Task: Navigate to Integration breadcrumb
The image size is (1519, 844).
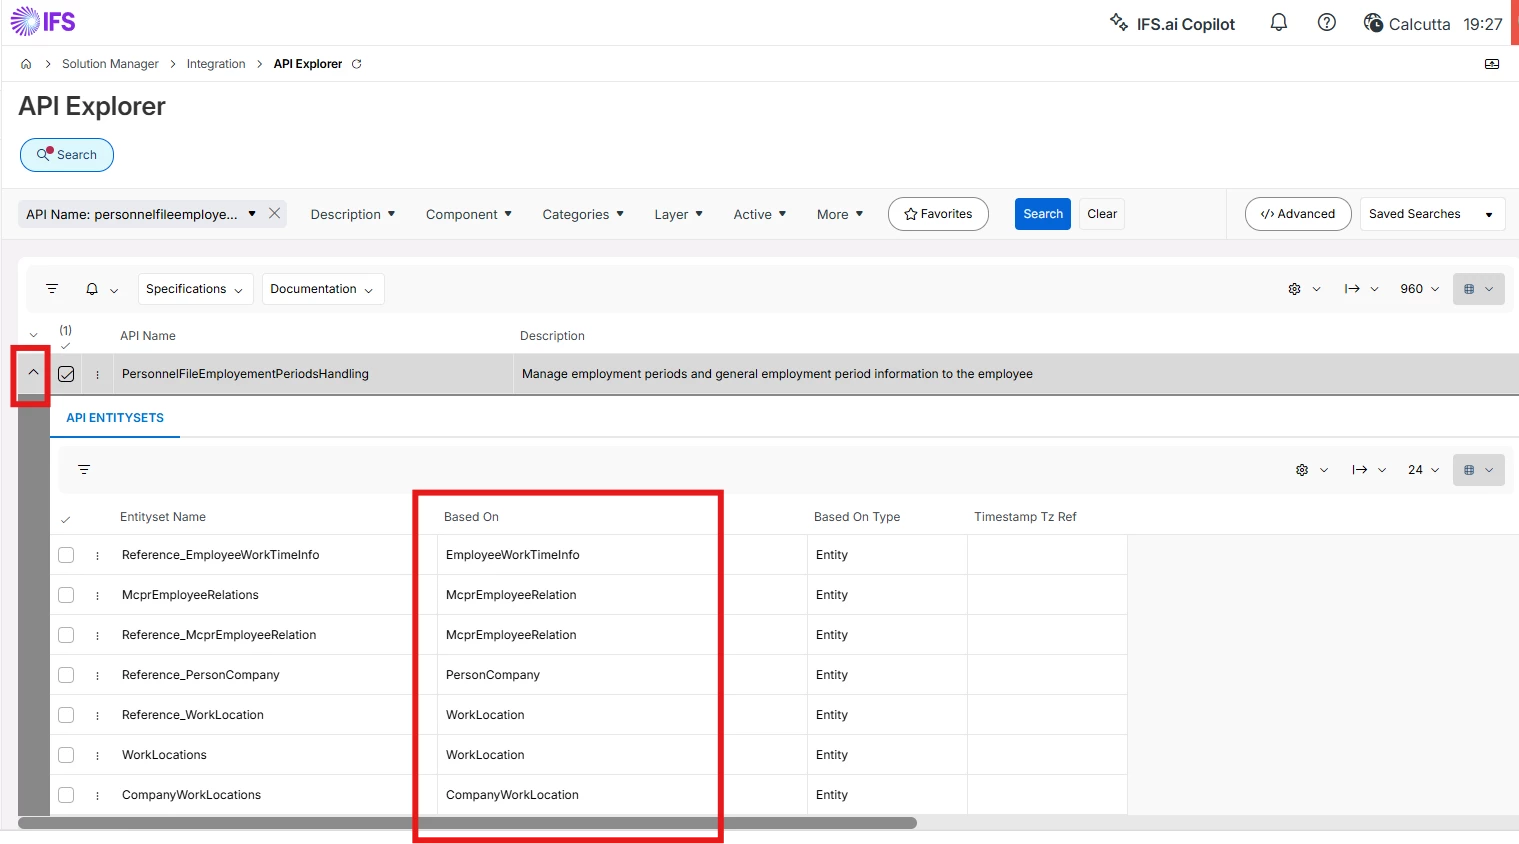Action: click(216, 64)
